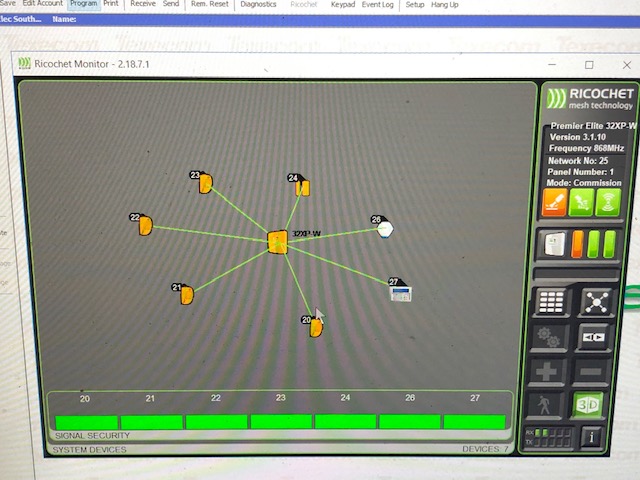This screenshot has height=480, width=640.
Task: Toggle the green 3D view button
Action: coord(588,405)
